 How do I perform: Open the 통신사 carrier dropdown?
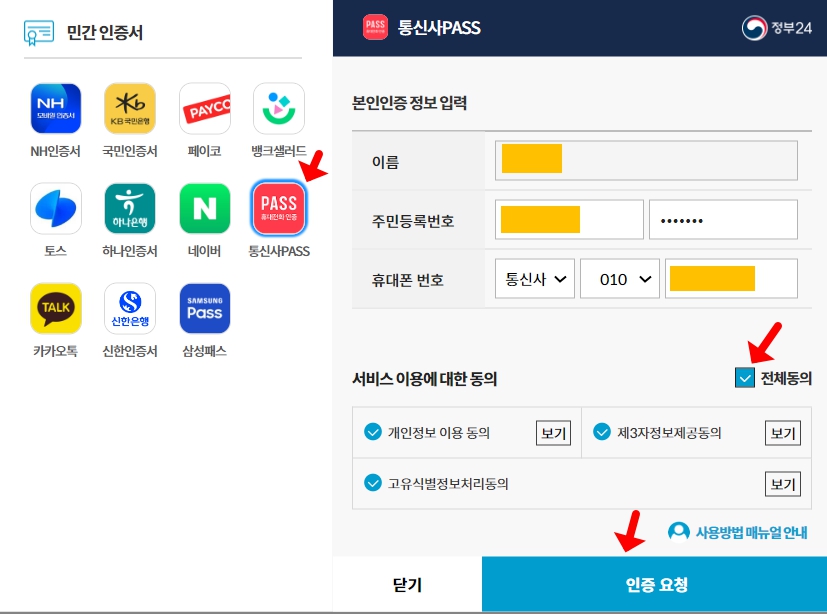[x=536, y=278]
